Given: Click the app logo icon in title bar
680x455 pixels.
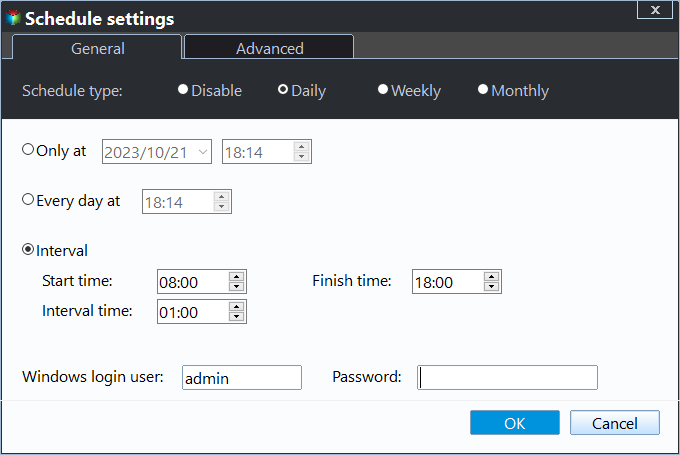Looking at the screenshot, I should [x=13, y=18].
